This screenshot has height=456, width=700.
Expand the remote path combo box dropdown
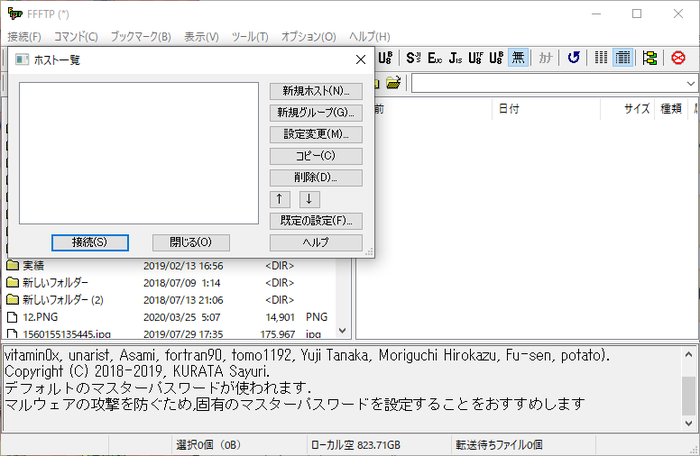tap(690, 84)
